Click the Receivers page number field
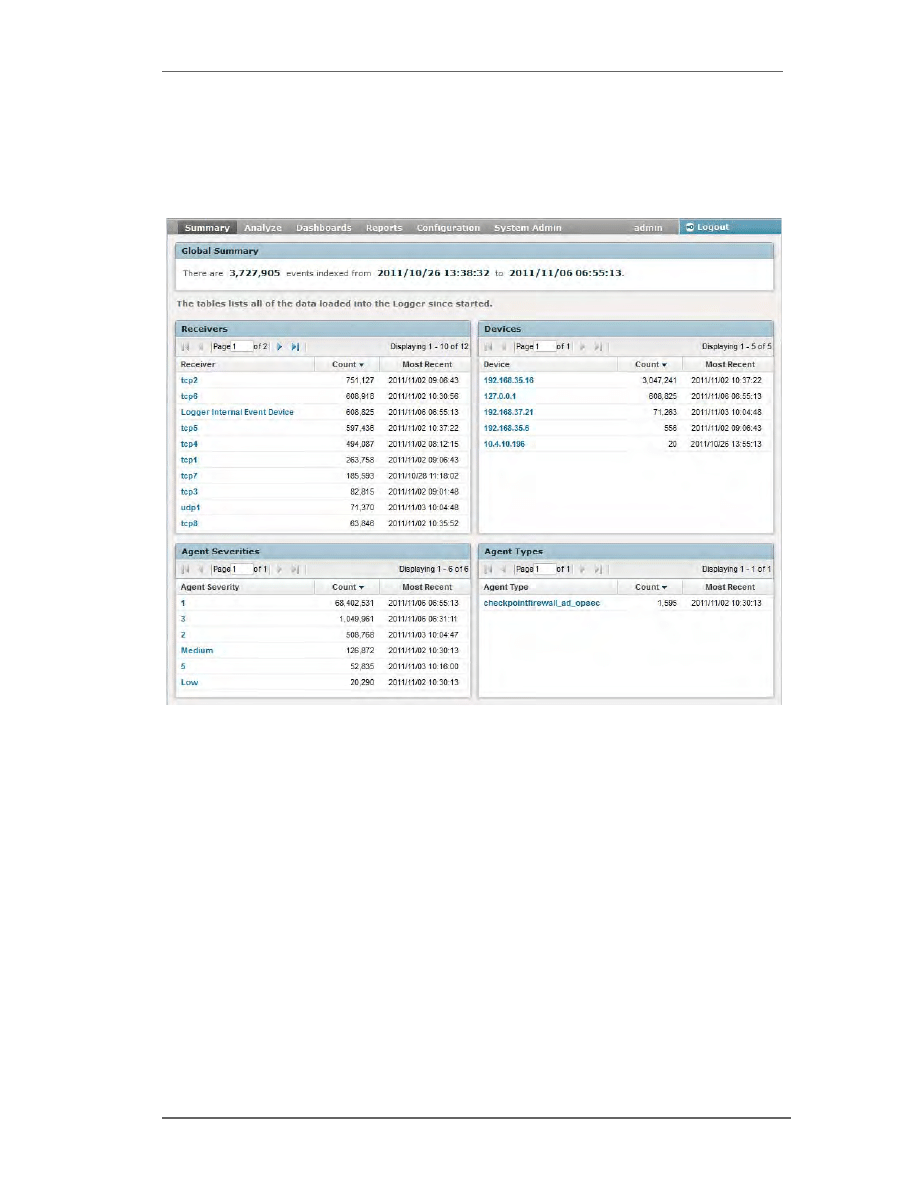This screenshot has height=1188, width=918. 240,347
